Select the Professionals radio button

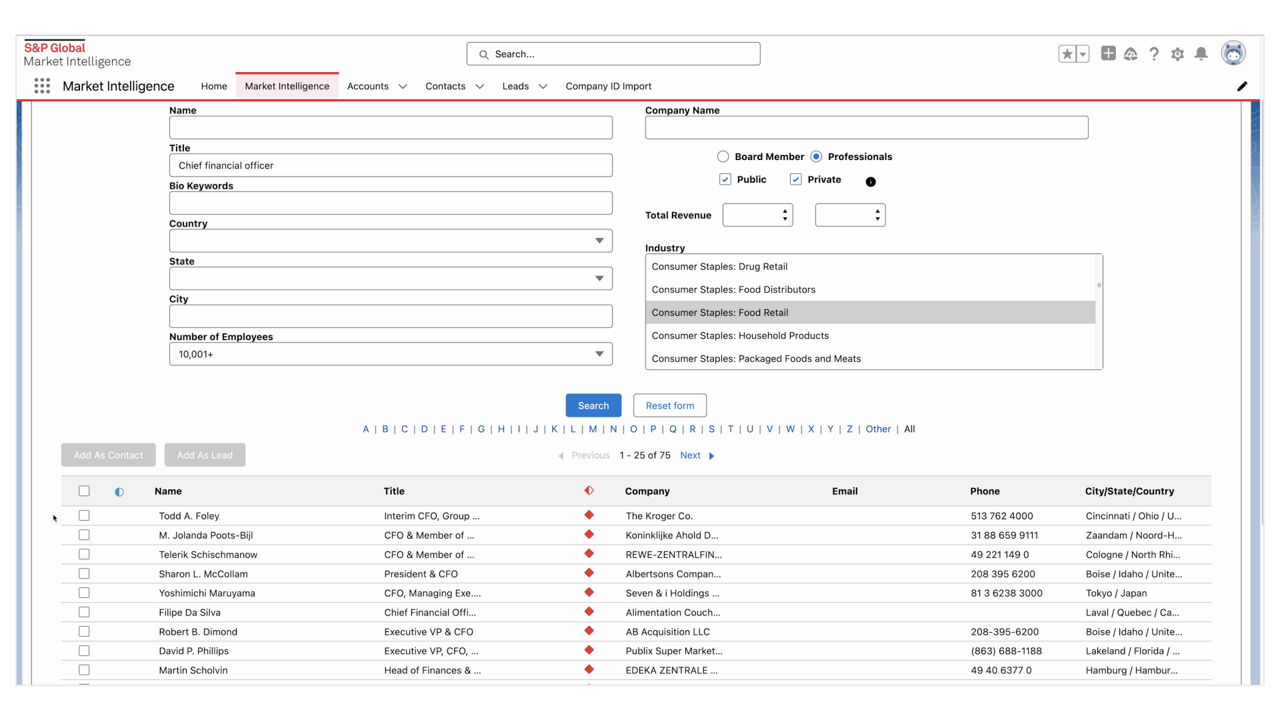816,157
